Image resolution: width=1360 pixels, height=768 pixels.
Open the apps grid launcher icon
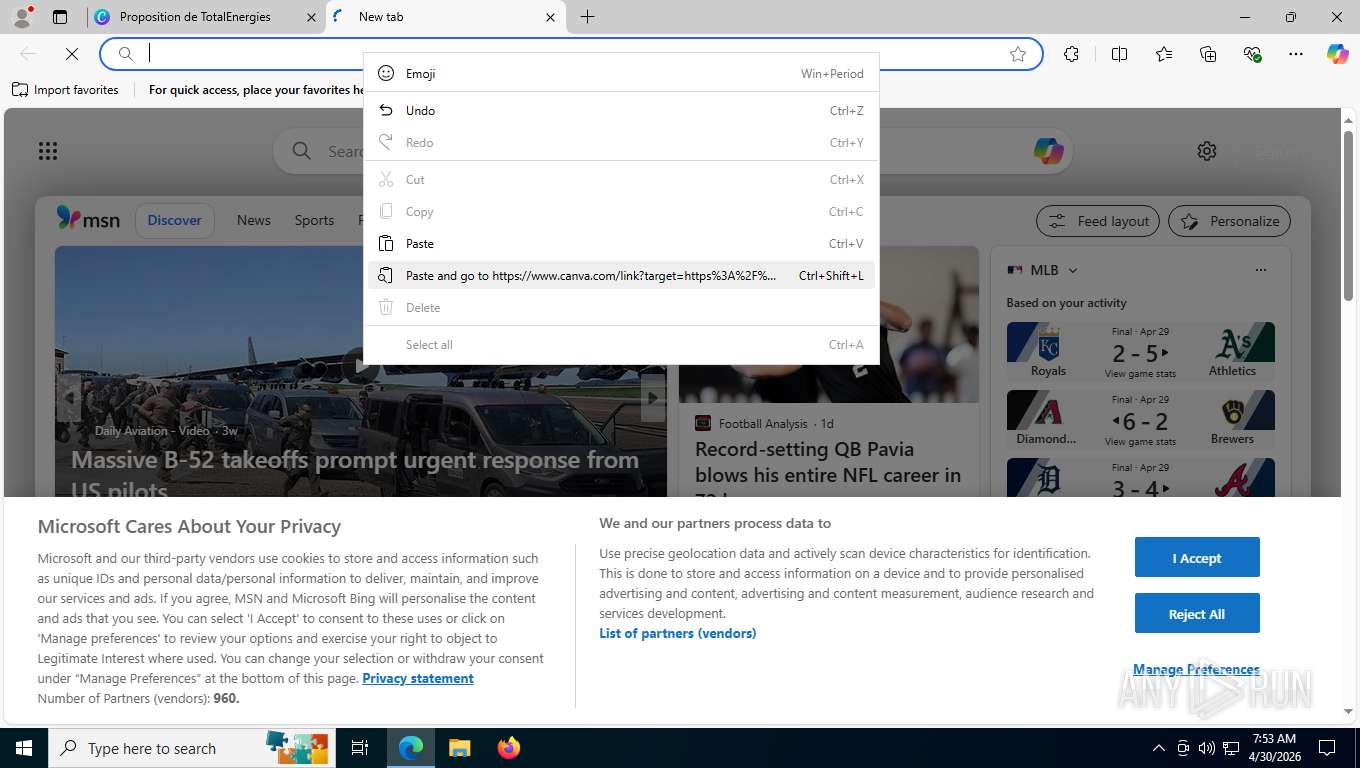pos(48,151)
